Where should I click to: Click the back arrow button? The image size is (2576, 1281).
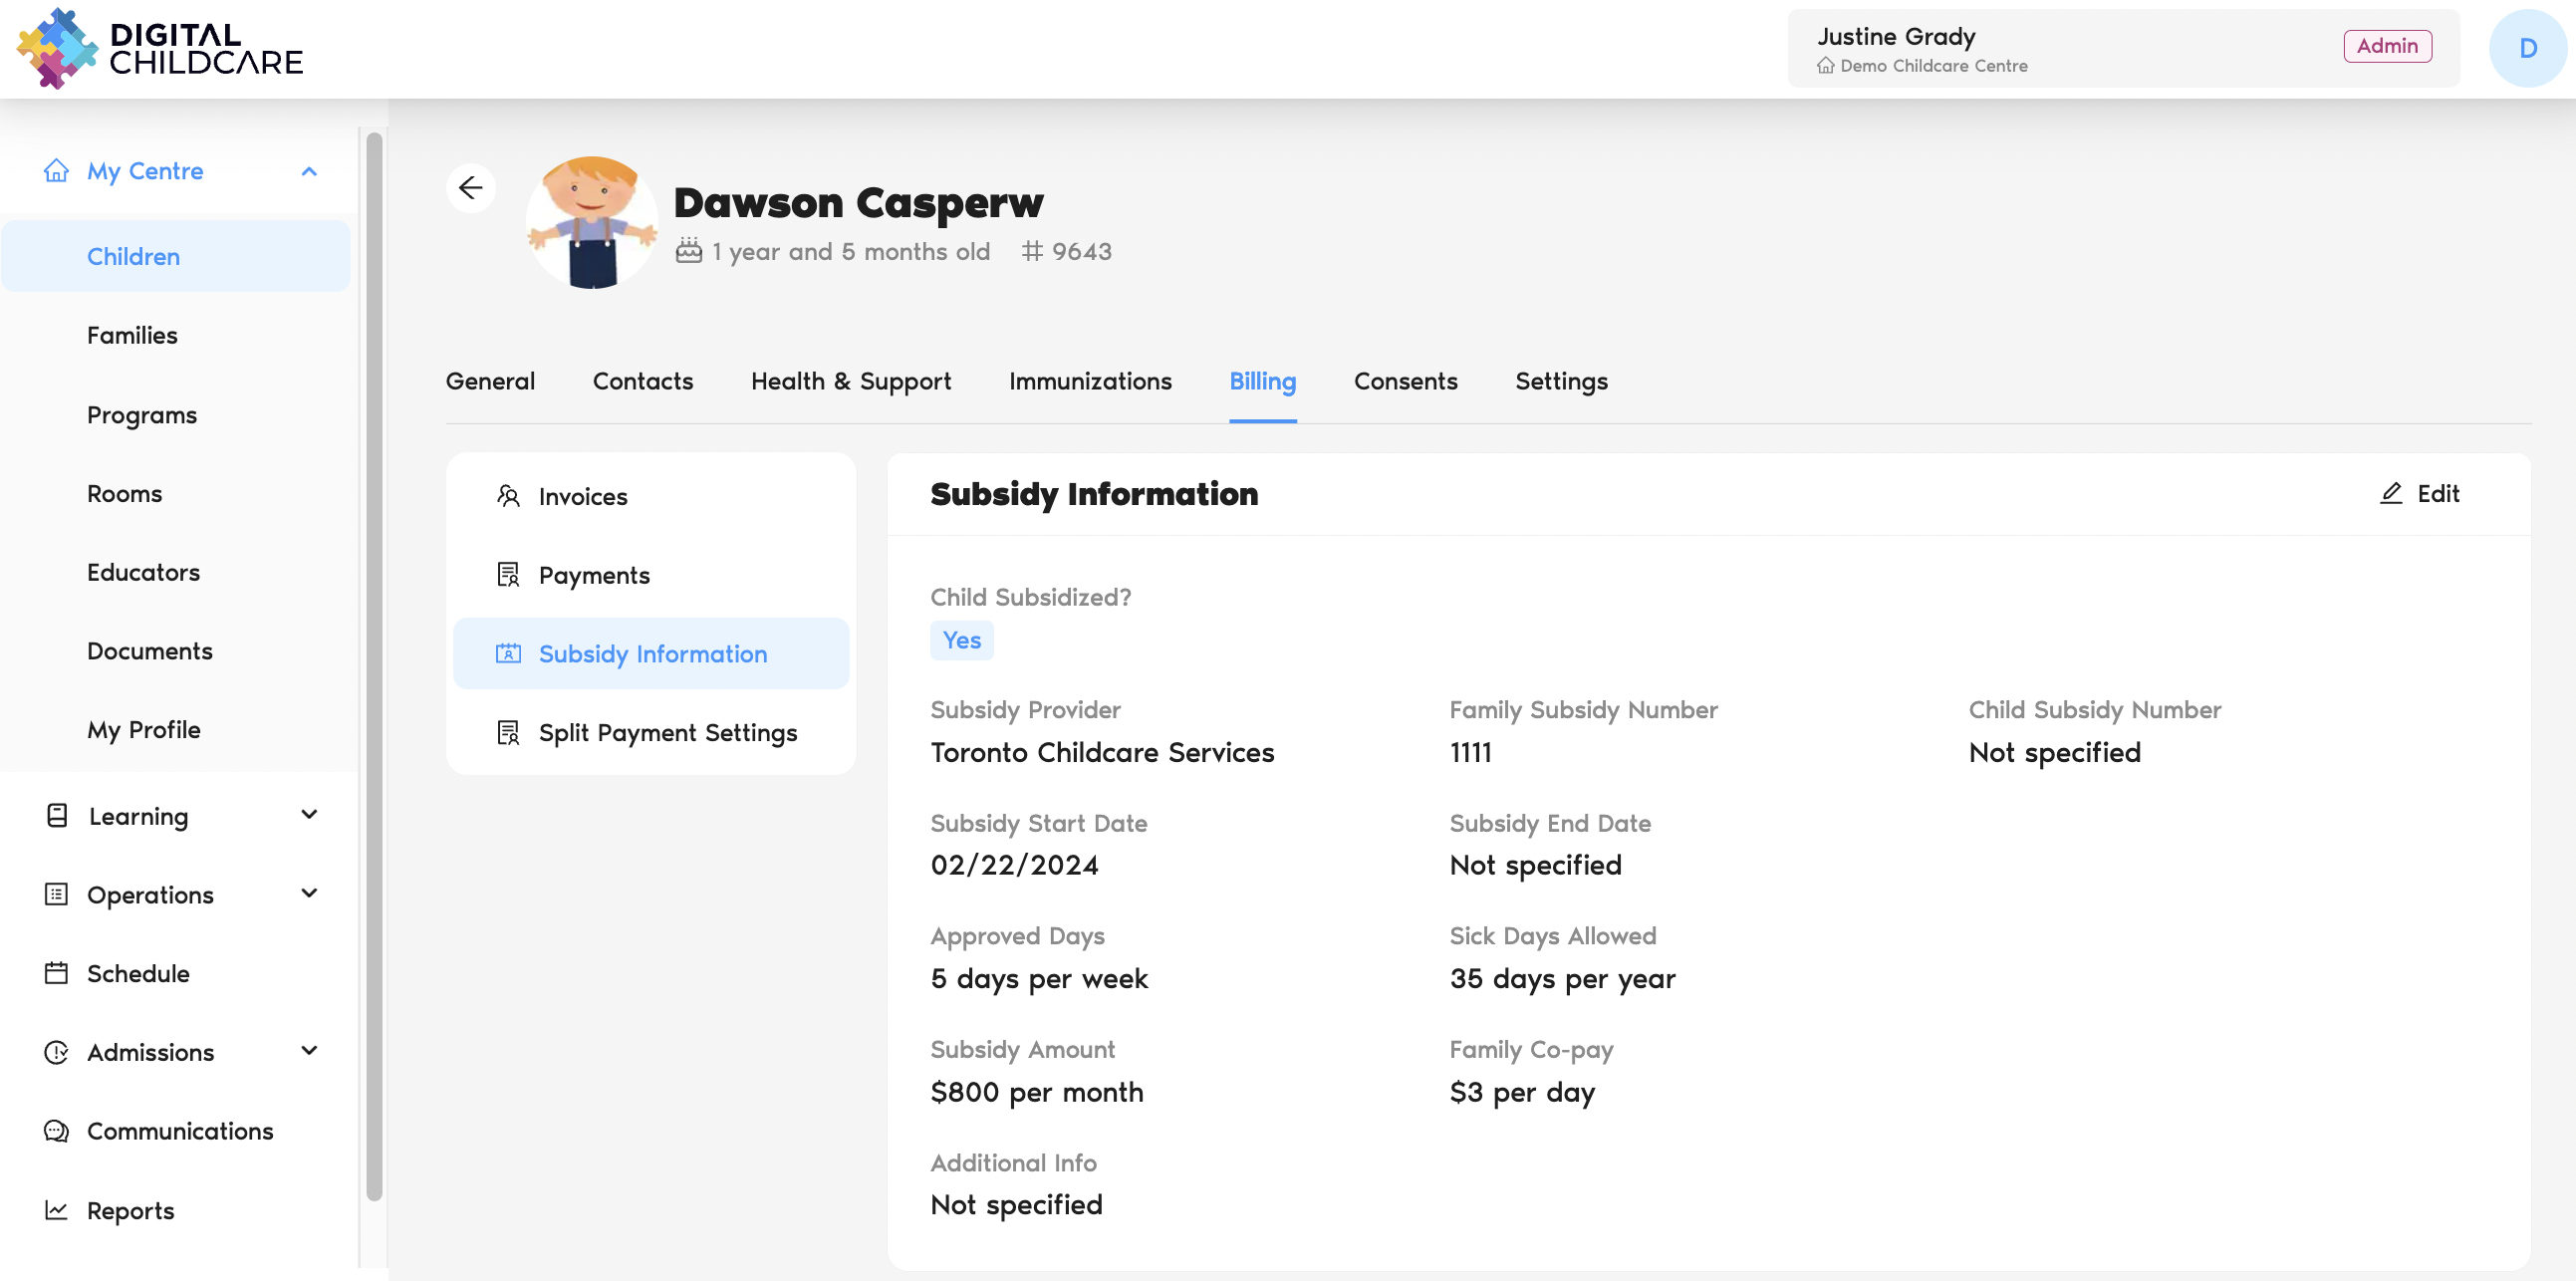[x=470, y=188]
